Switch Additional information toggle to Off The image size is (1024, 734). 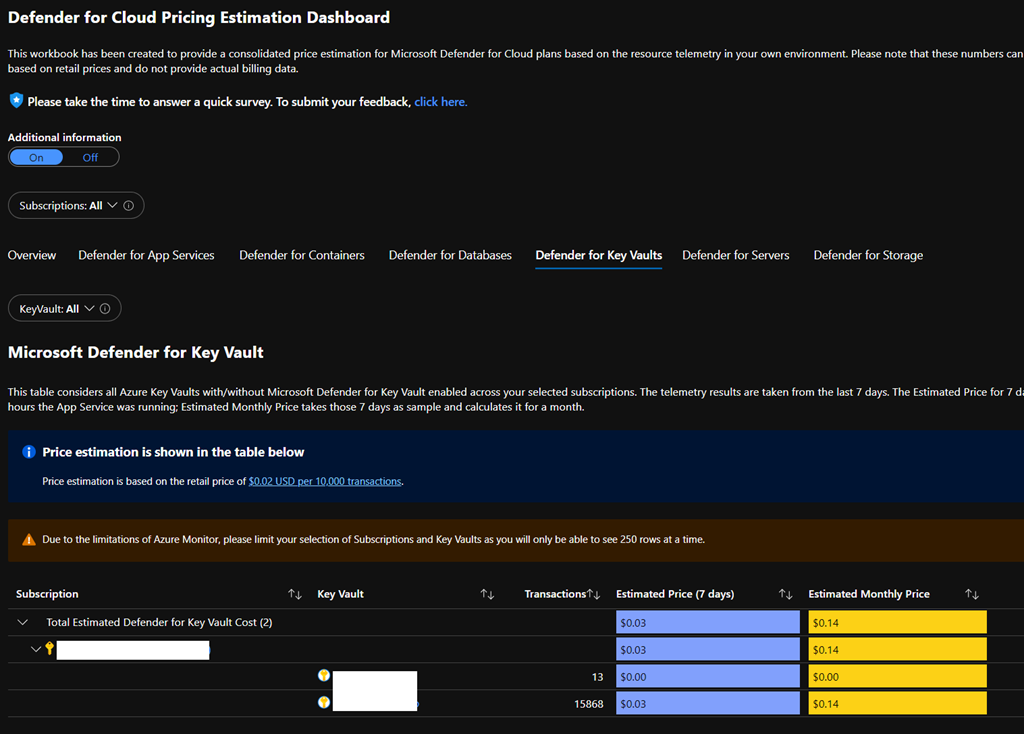tap(91, 157)
